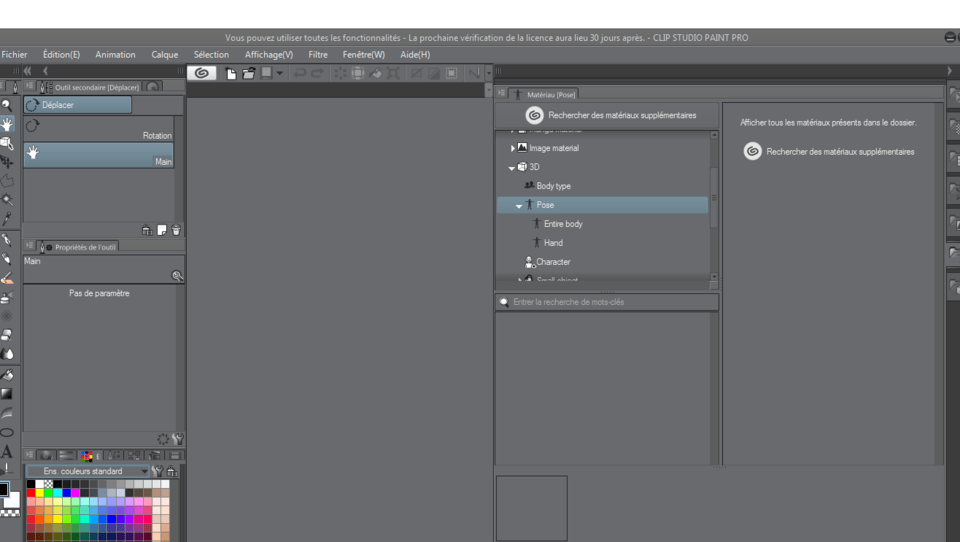The width and height of the screenshot is (960, 542).
Task: Switch to Propriétés de l'outil tab
Action: pyautogui.click(x=78, y=247)
